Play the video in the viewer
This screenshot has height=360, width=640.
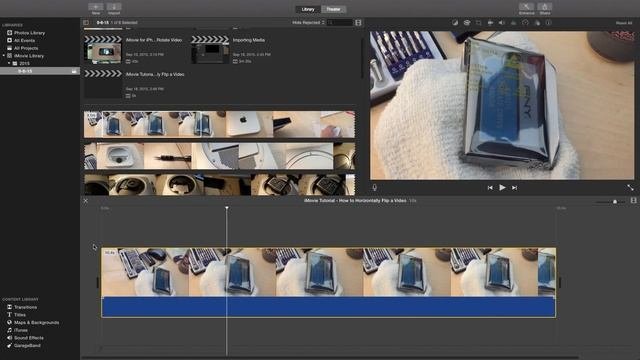pos(502,187)
